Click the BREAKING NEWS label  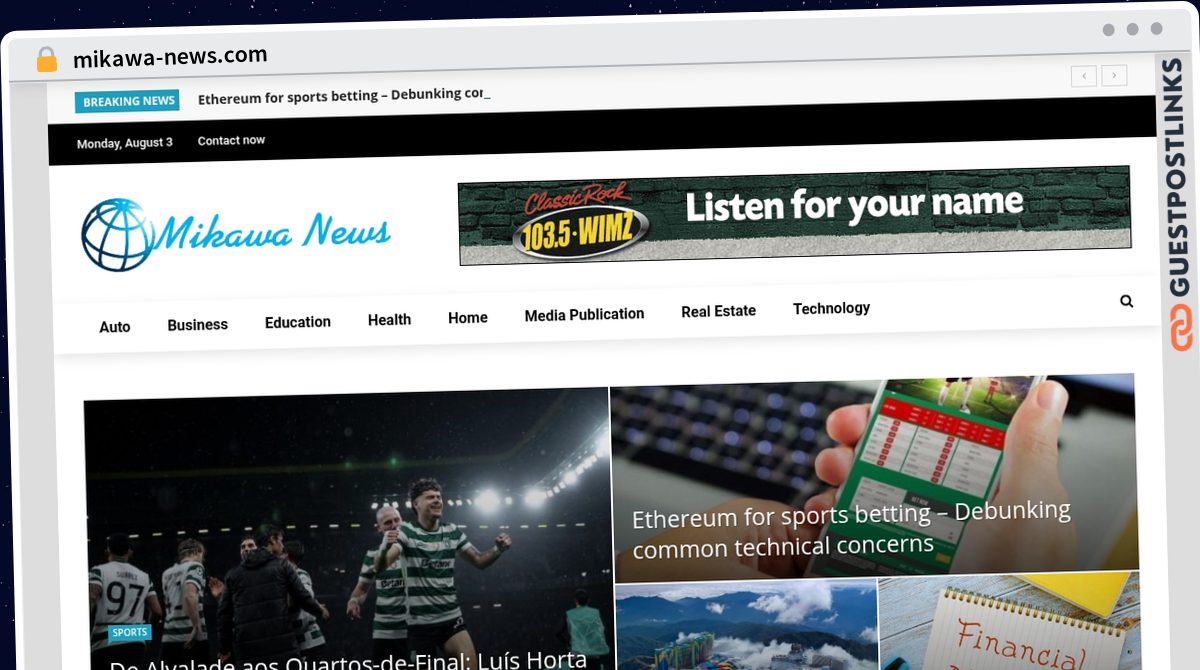[127, 101]
